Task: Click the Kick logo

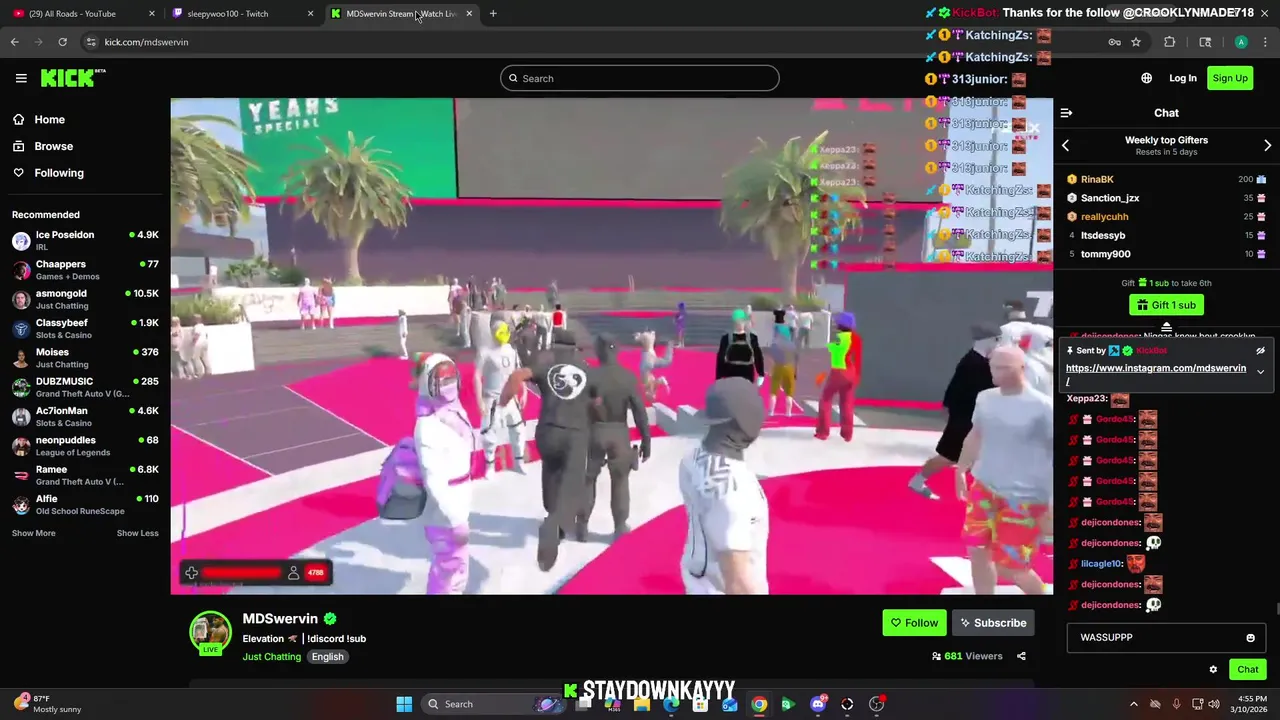Action: (72, 78)
